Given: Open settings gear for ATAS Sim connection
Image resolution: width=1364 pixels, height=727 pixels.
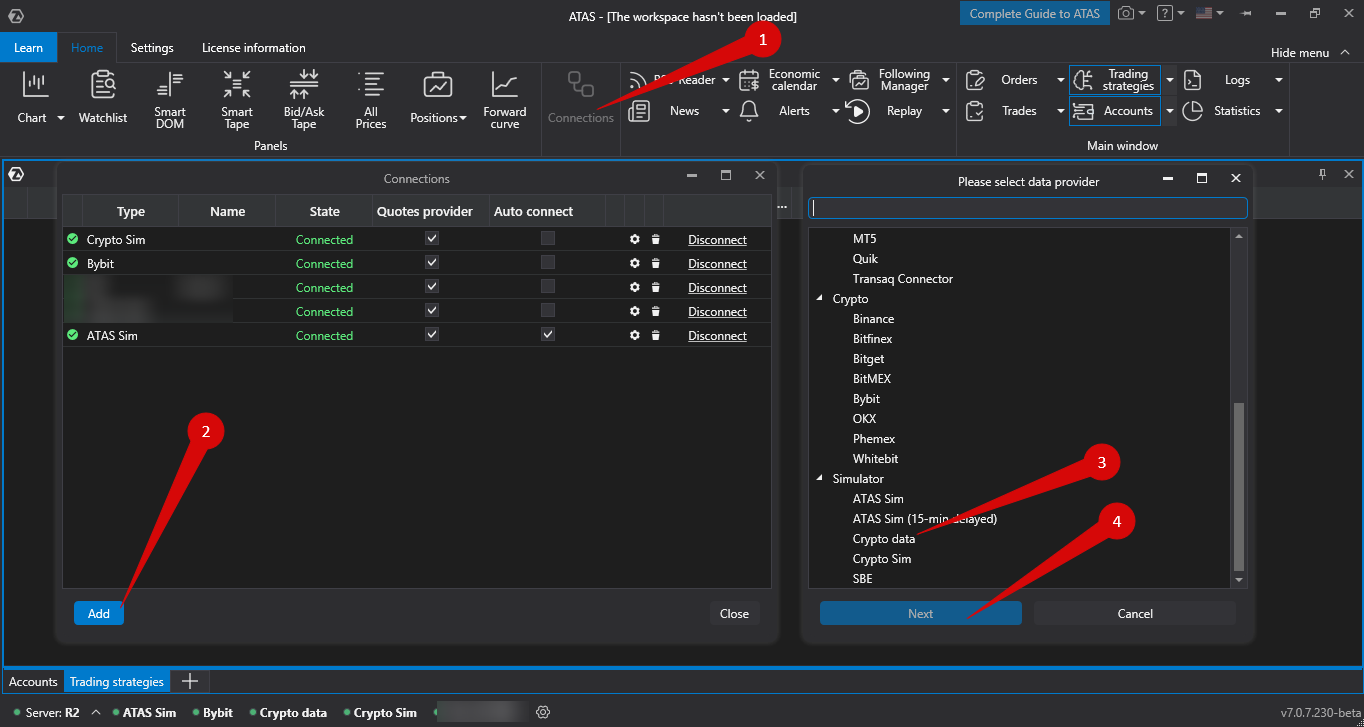Looking at the screenshot, I should pyautogui.click(x=634, y=336).
